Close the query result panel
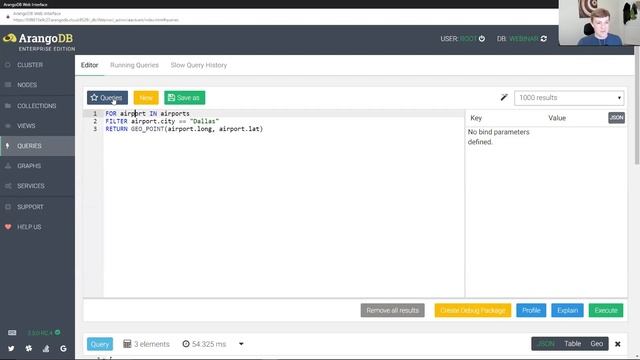Viewport: 640px width, 360px height. (x=618, y=344)
